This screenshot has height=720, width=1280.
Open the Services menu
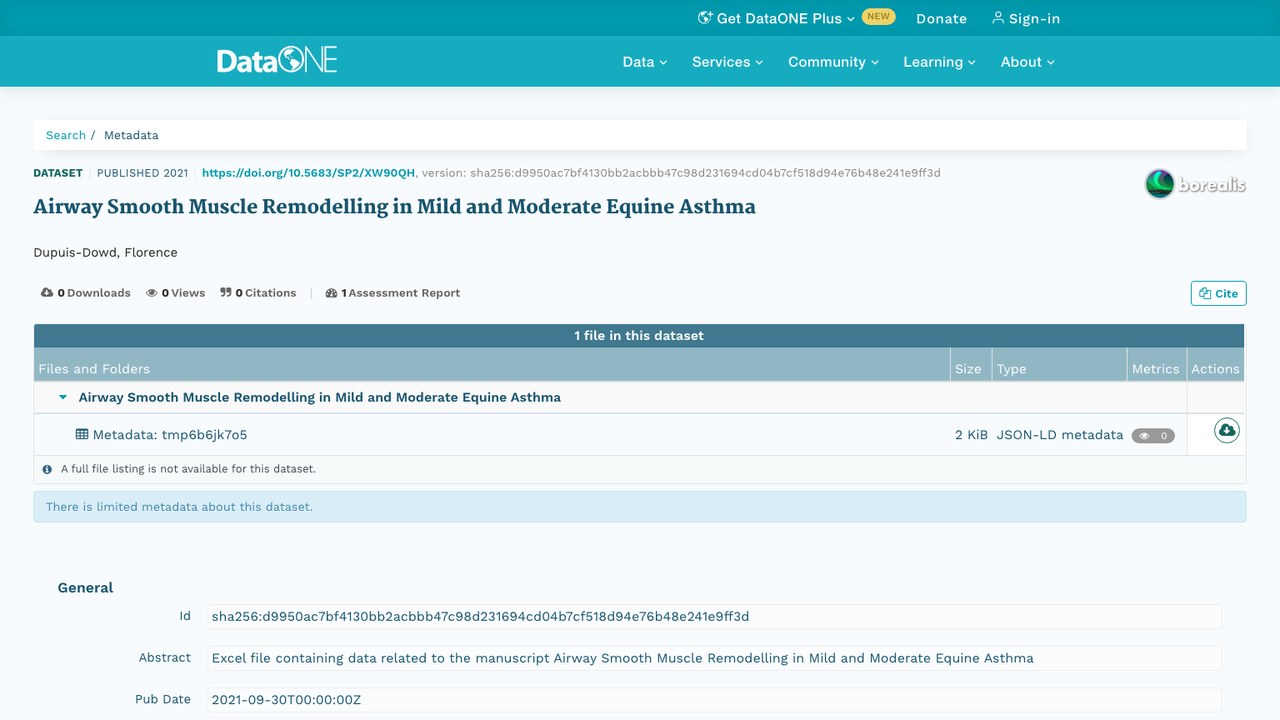pos(728,62)
